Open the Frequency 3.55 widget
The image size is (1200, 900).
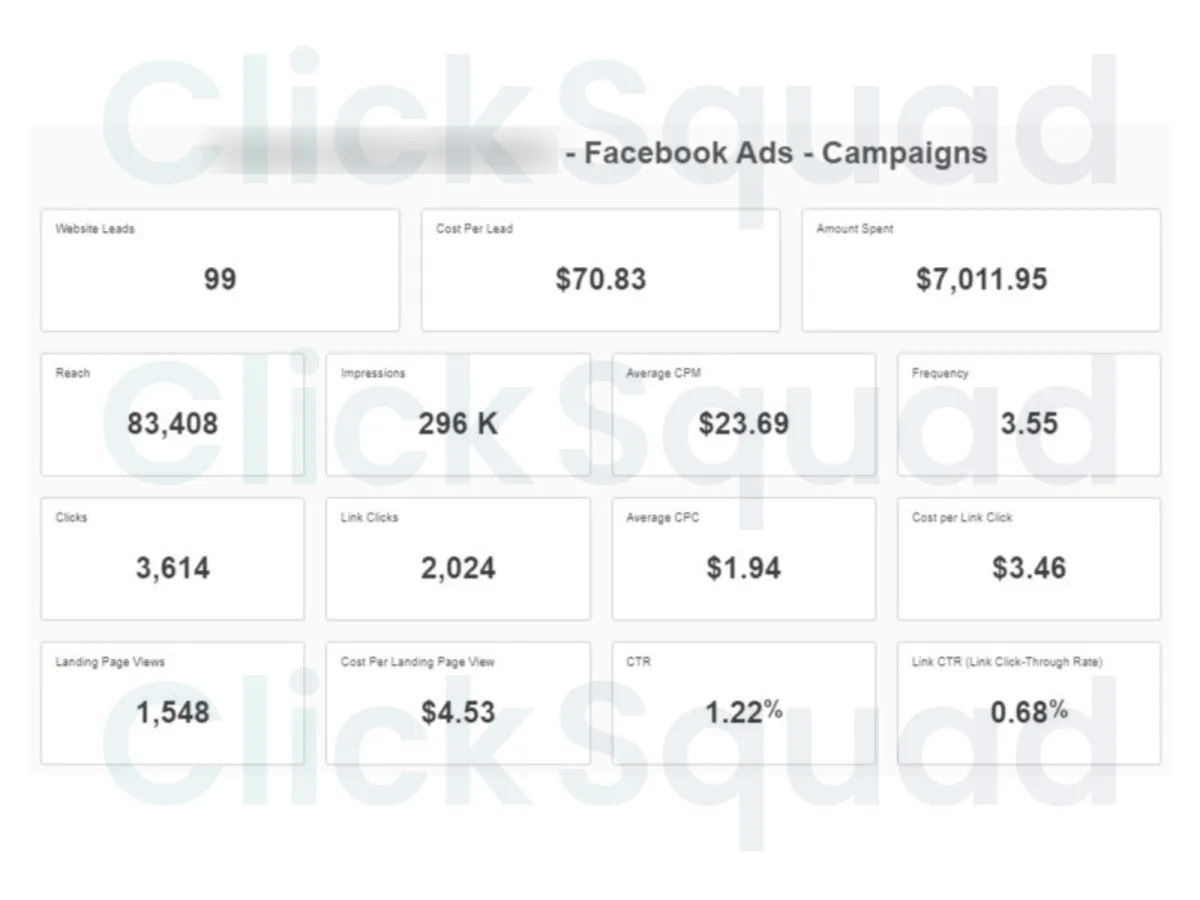(x=1029, y=415)
